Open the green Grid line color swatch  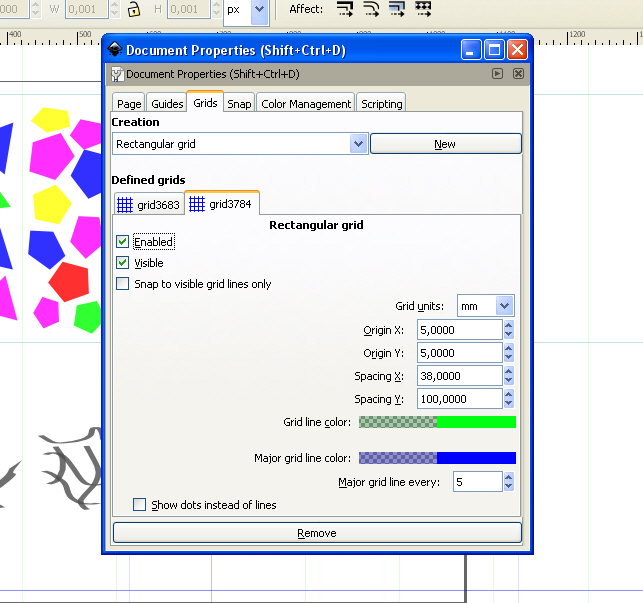click(437, 422)
